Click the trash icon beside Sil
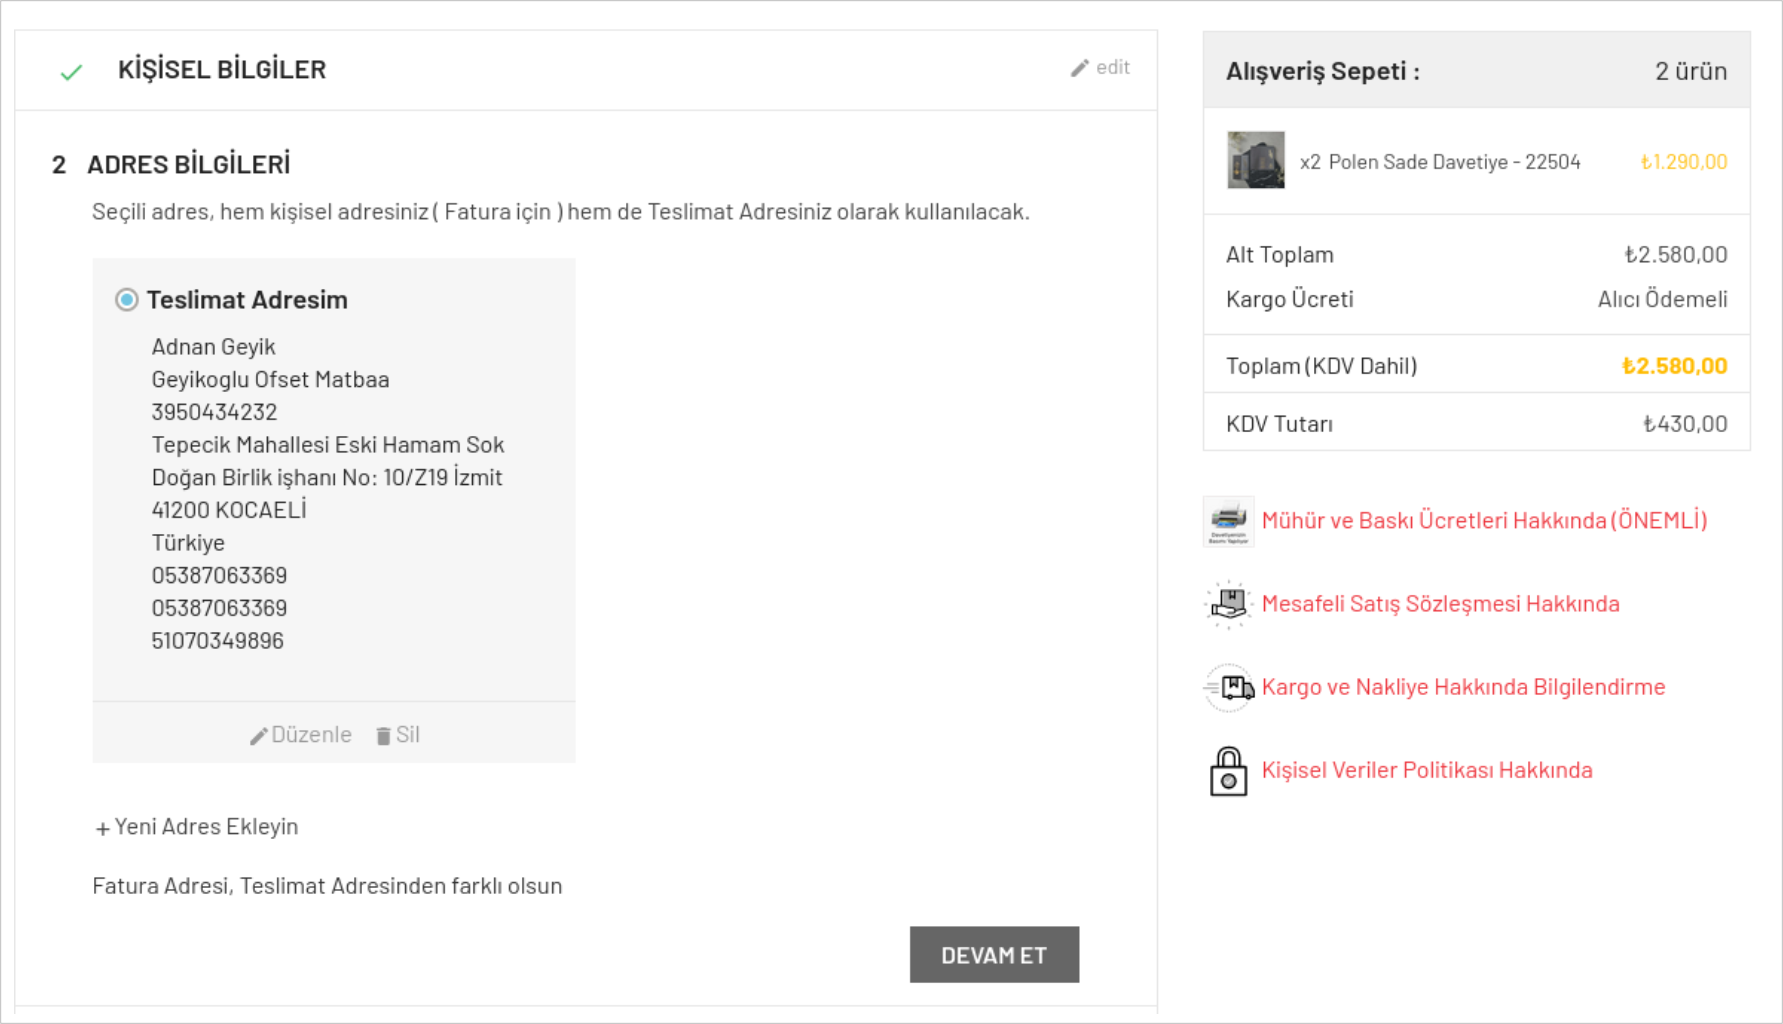1783x1024 pixels. click(383, 736)
